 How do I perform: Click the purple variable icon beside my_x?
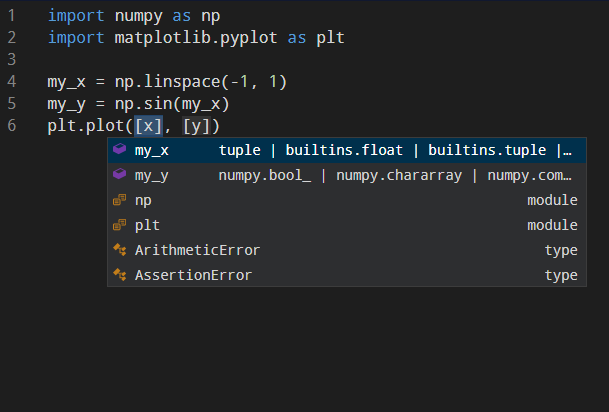[x=120, y=149]
